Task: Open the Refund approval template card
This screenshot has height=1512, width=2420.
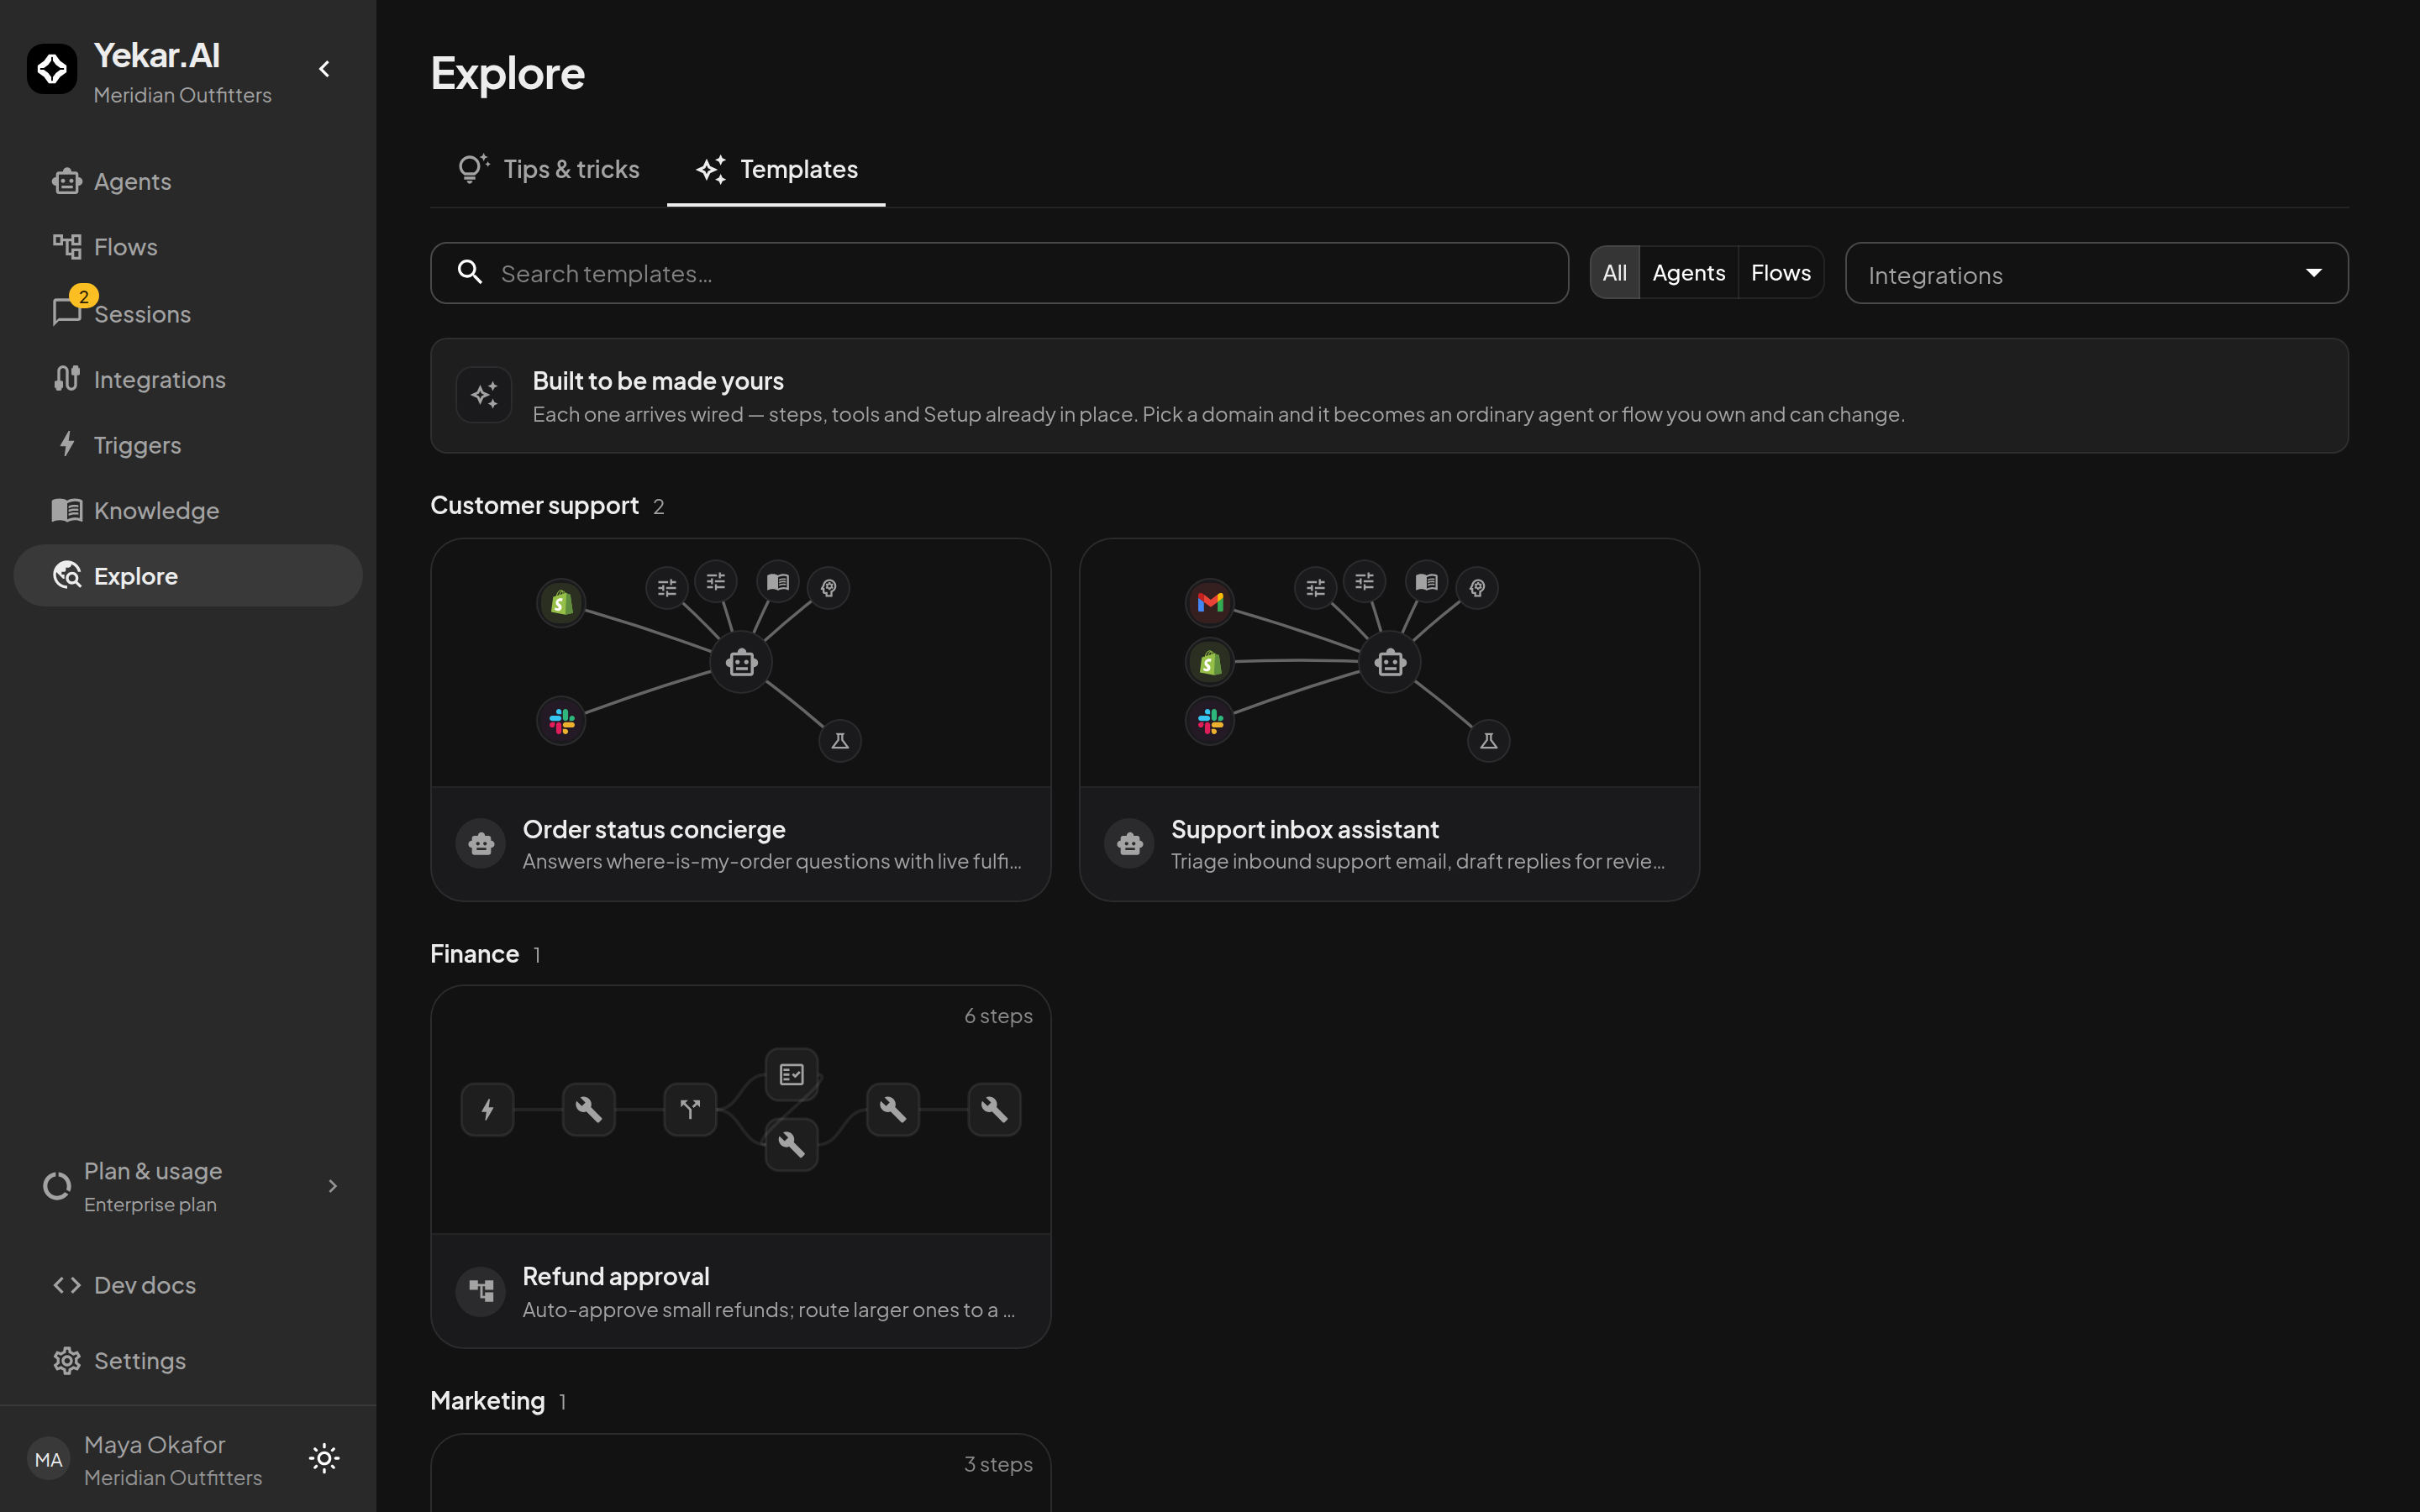Action: 740,1166
